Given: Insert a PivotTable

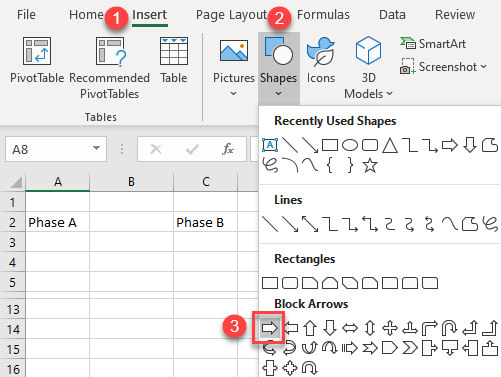Looking at the screenshot, I should [x=37, y=60].
